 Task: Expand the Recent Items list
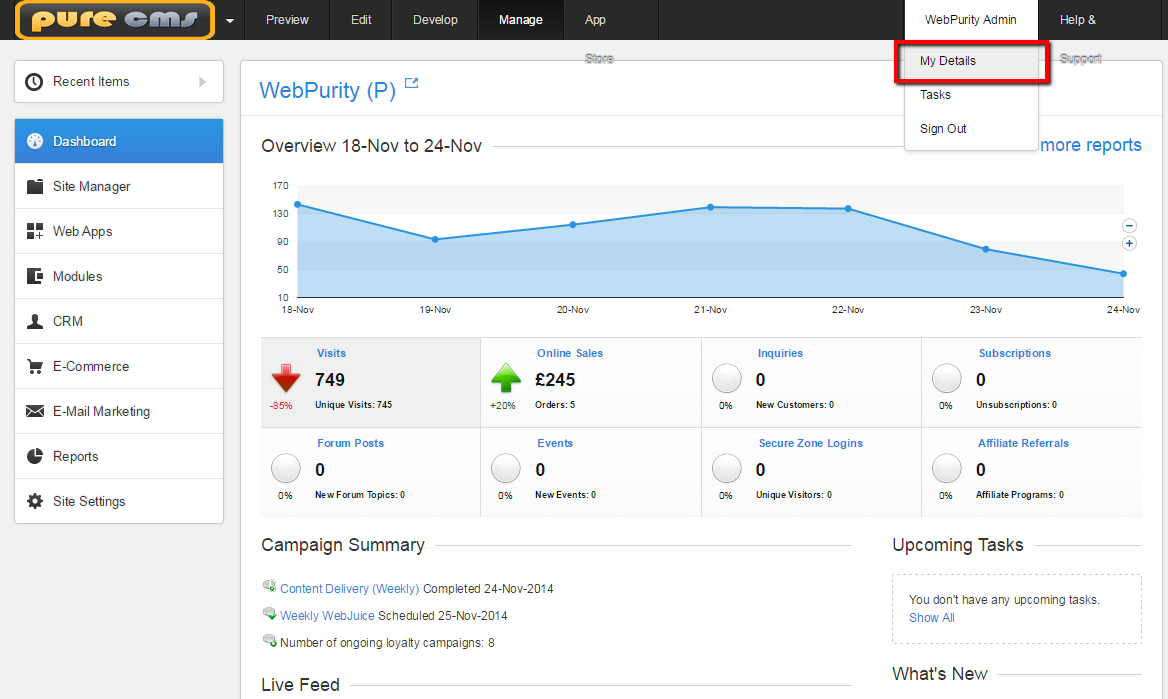coord(203,82)
